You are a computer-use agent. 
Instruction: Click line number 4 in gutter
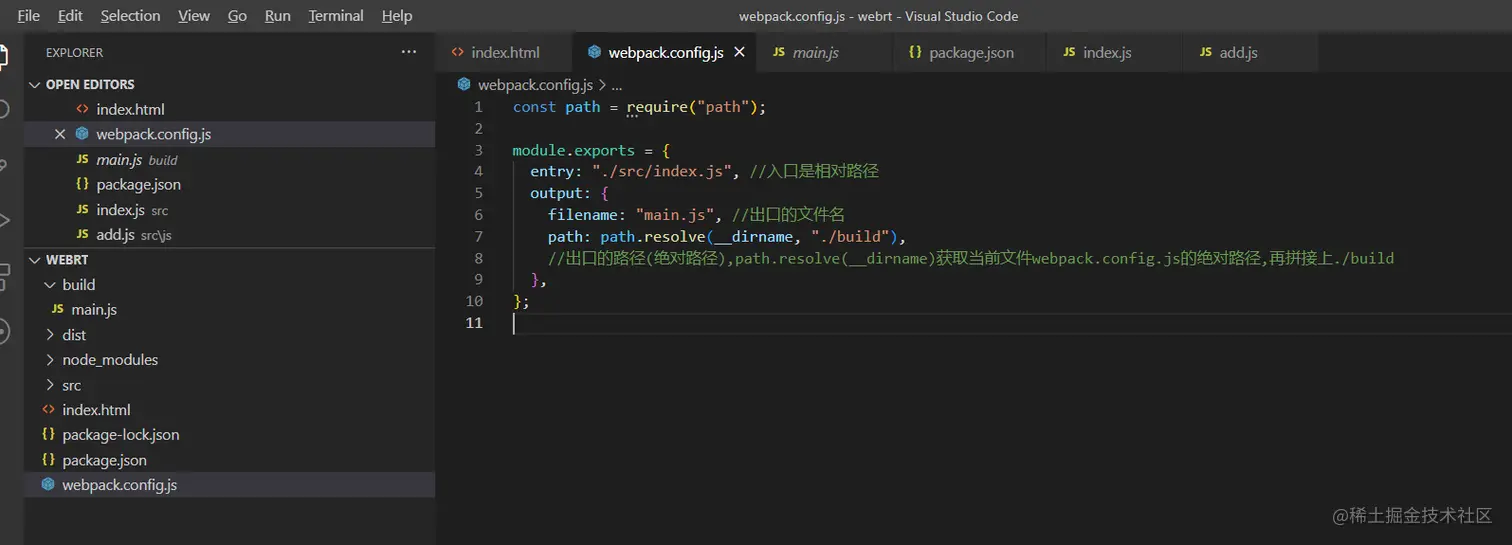click(x=478, y=171)
